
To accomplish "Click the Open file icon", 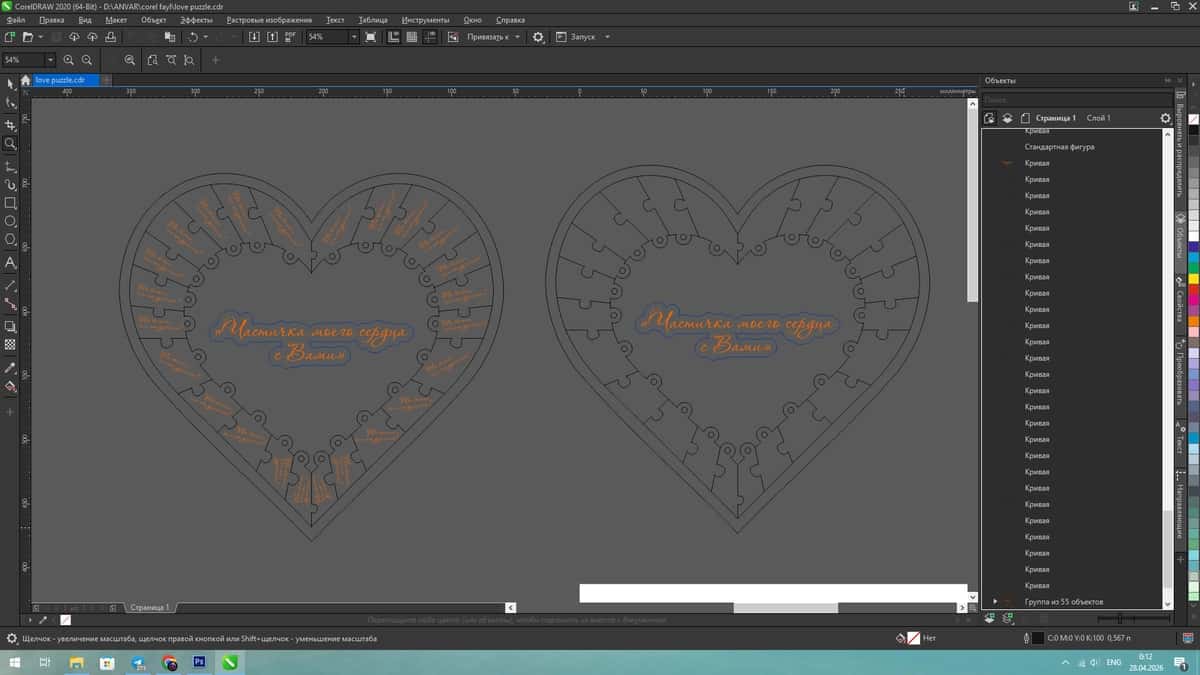I will coord(28,37).
